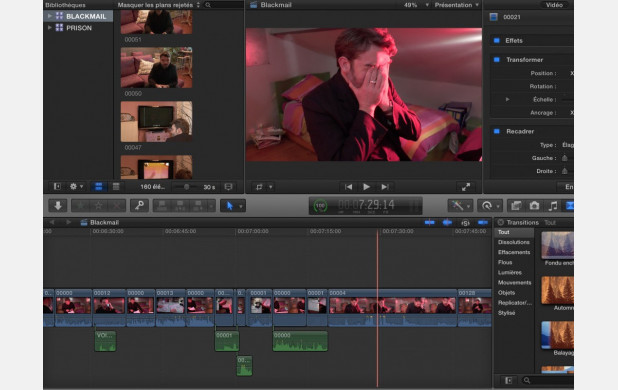
Task: Open the Vidéo inspector tab
Action: 554,5
